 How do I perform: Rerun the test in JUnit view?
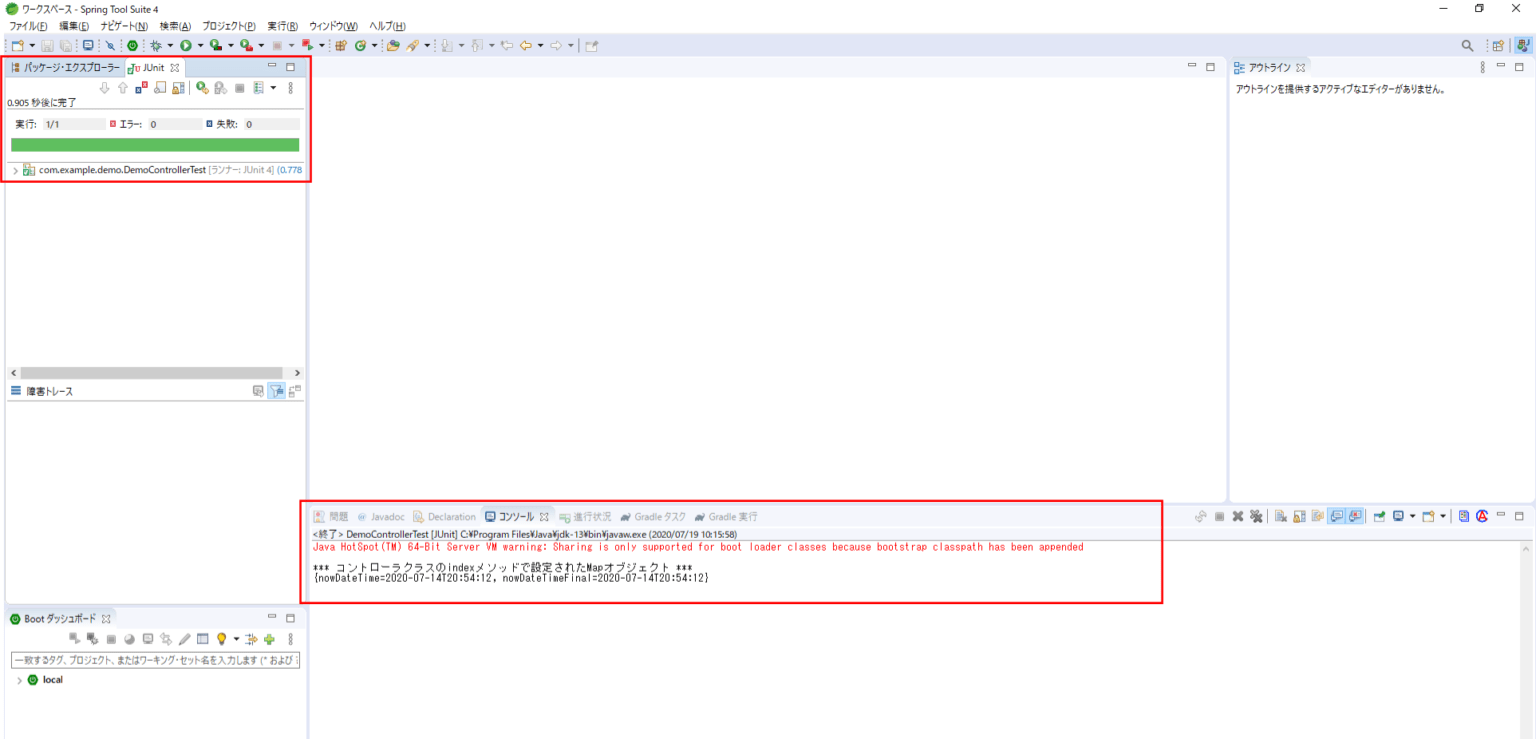tap(202, 88)
